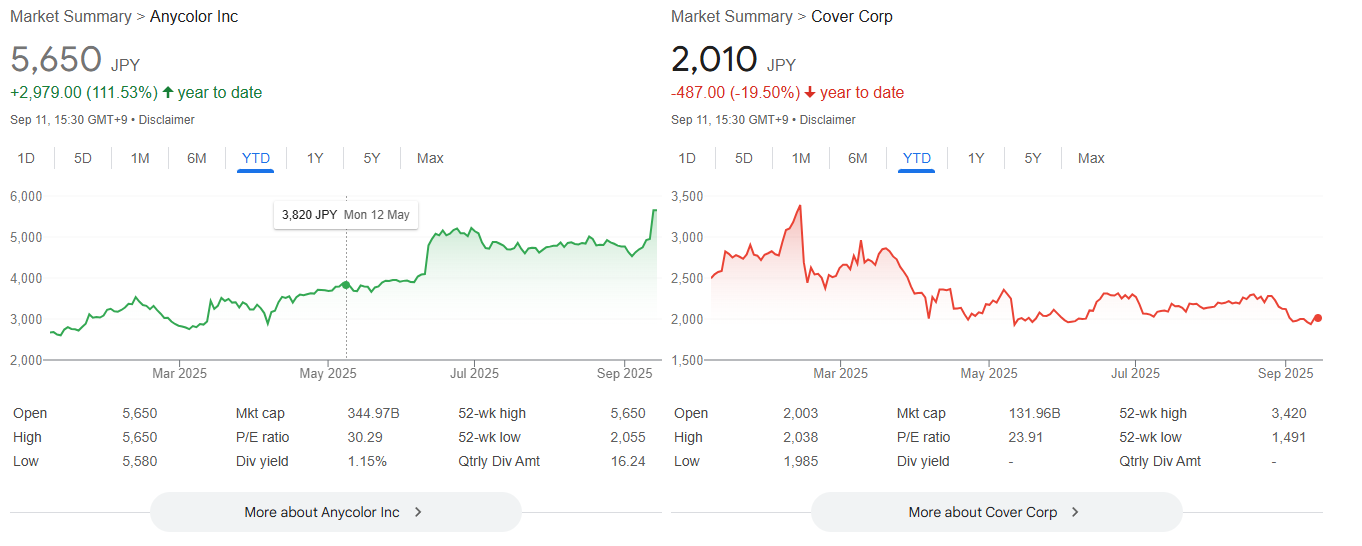This screenshot has width=1362, height=546.
Task: Click the red down arrow beside Cover change
Action: point(810,93)
